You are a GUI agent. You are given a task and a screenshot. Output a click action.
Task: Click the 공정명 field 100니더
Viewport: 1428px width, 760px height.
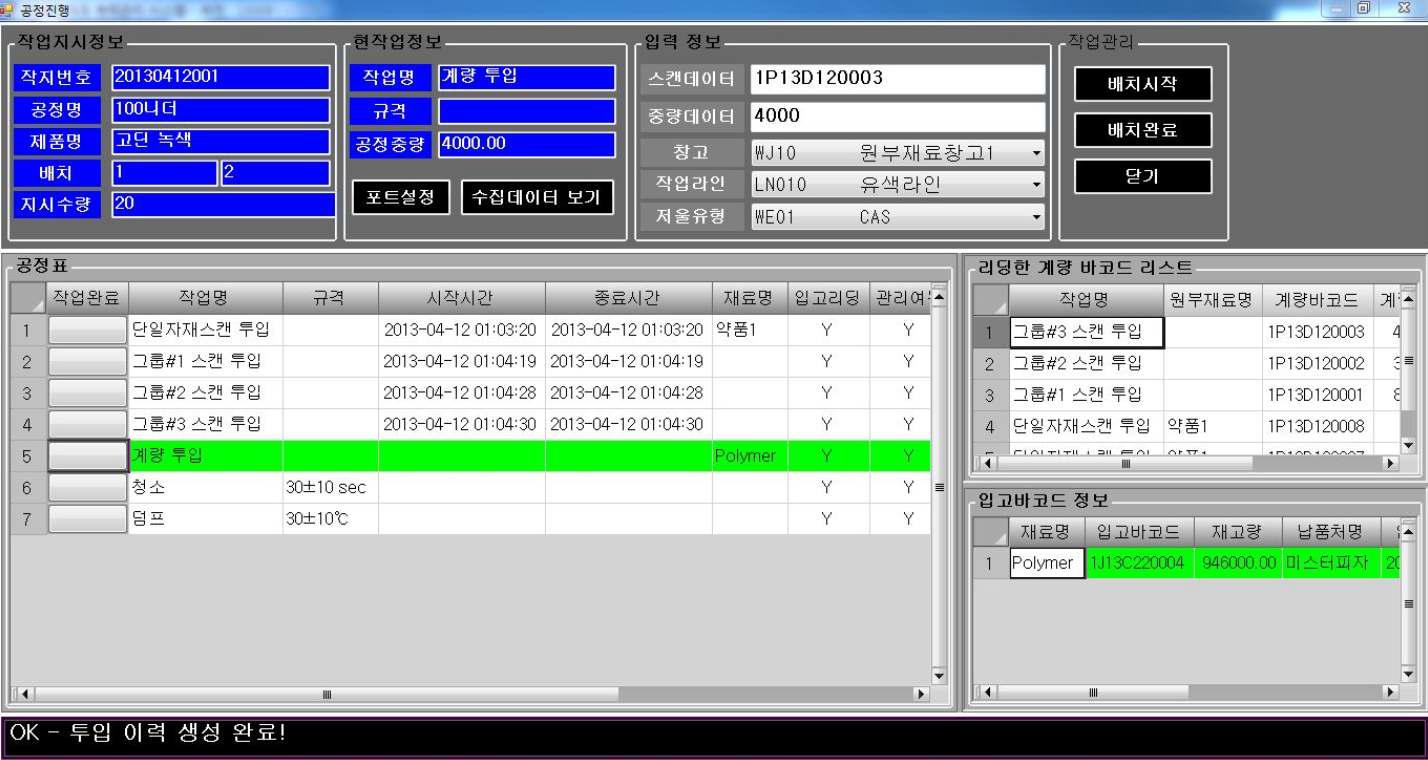[x=221, y=109]
